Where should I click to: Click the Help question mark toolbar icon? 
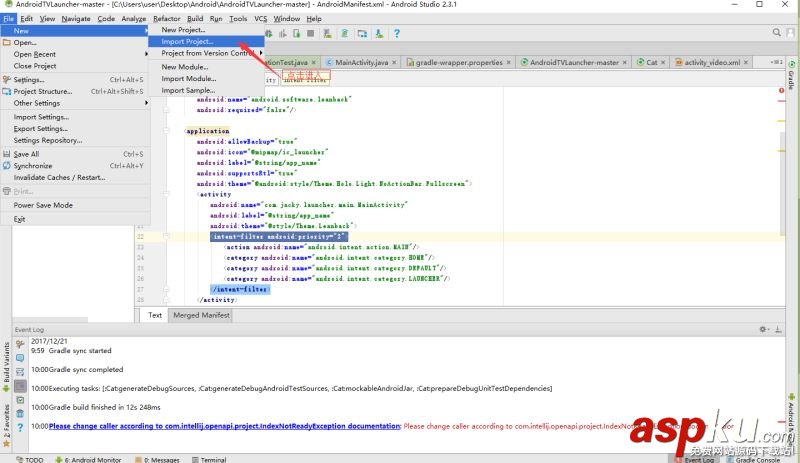click(x=397, y=34)
